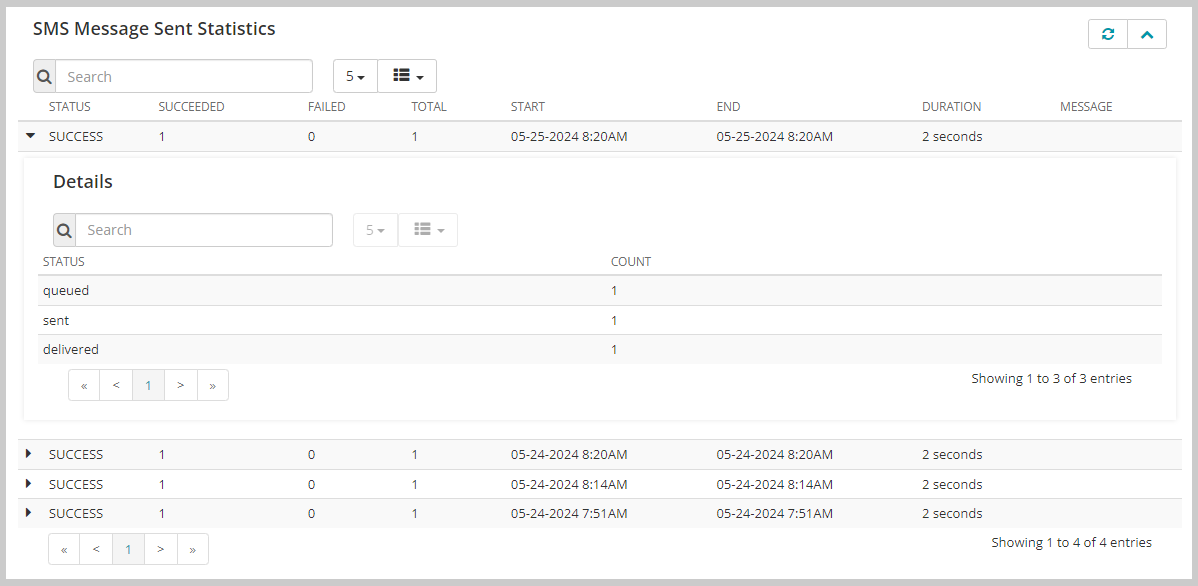
Task: Expand the 05-24-2024 8:20AM SUCCESS row
Action: click(29, 454)
